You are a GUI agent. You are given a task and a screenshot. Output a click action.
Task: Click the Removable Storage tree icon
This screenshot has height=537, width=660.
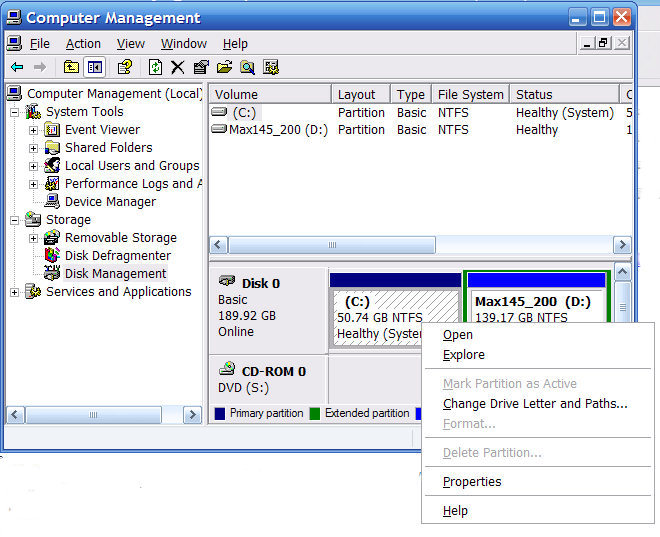pos(52,238)
